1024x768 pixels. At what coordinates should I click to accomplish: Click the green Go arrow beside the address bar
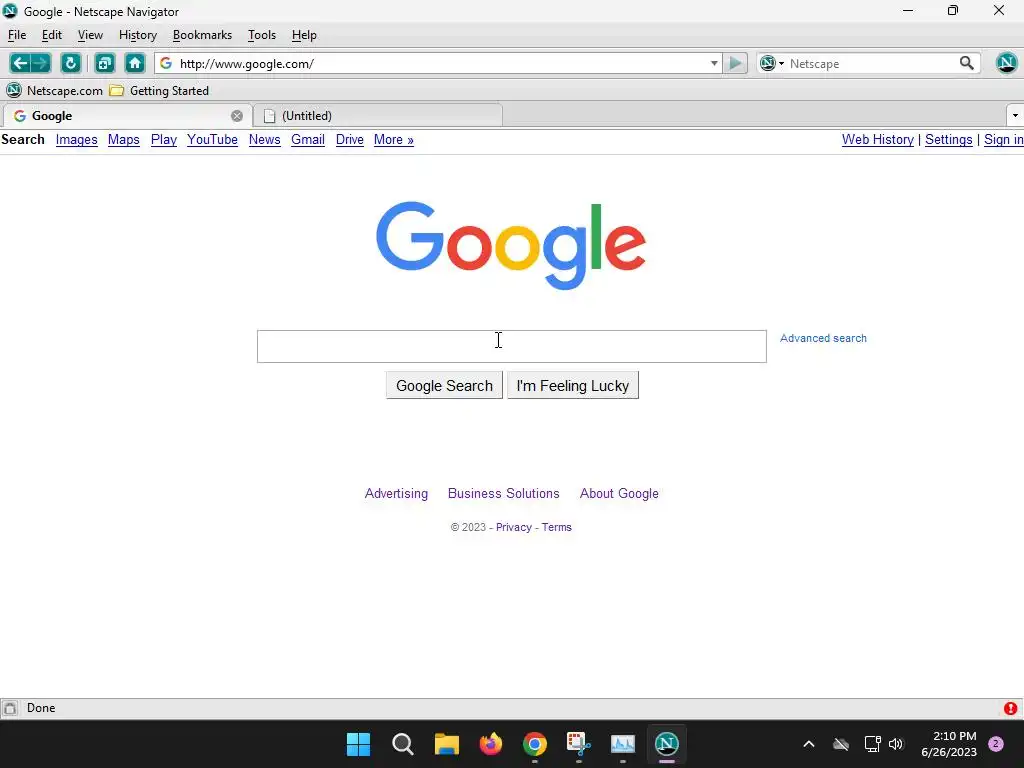[x=735, y=63]
